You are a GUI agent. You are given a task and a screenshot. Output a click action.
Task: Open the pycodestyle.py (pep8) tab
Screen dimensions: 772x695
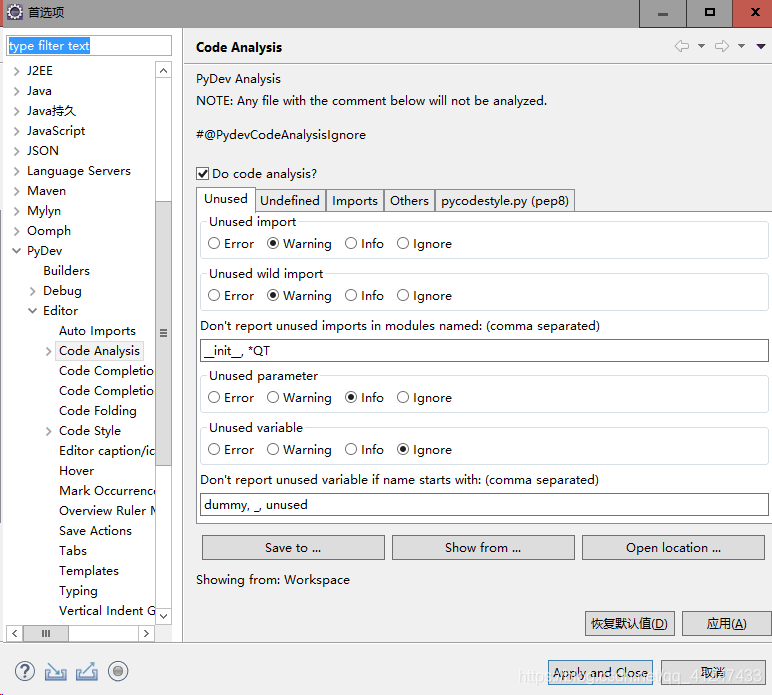505,201
